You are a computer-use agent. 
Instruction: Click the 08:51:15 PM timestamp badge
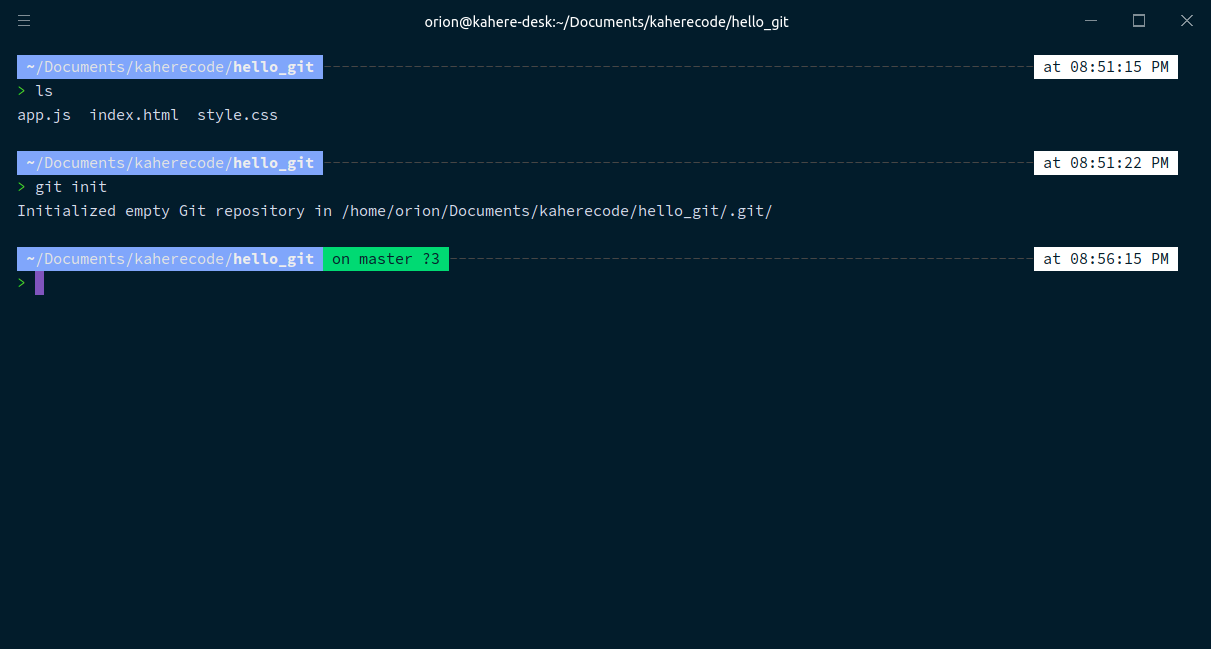(1105, 67)
